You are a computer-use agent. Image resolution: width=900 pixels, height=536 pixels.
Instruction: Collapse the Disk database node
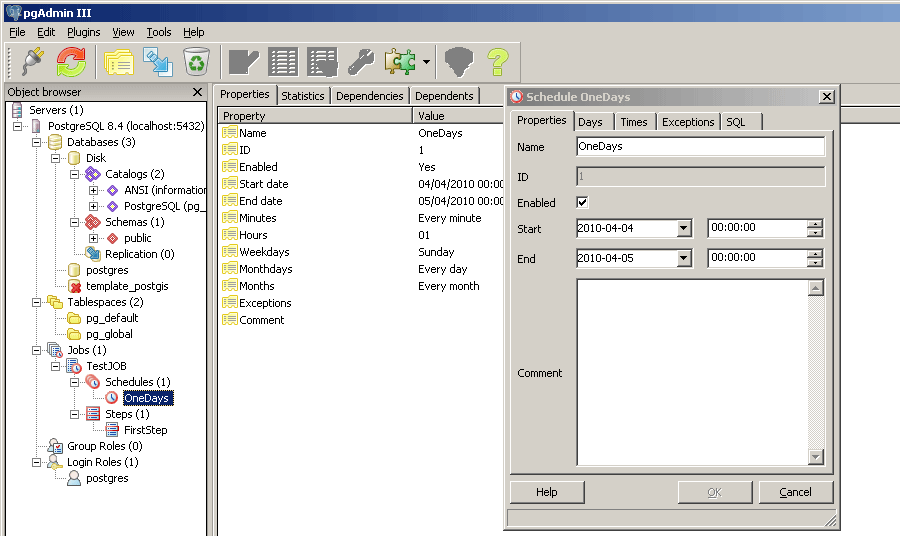[55, 158]
